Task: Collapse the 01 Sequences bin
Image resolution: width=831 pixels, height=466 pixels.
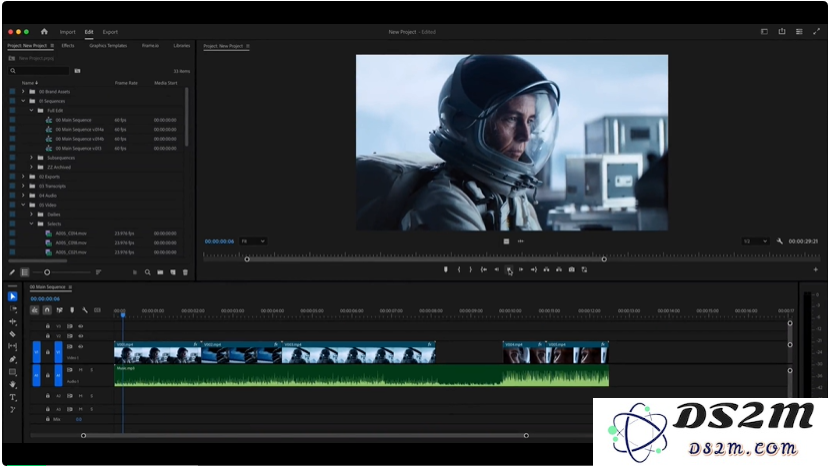Action: point(23,101)
